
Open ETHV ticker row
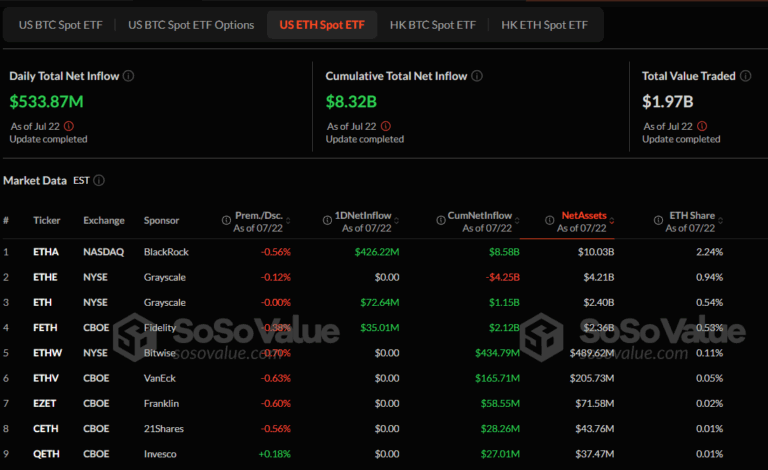point(46,378)
